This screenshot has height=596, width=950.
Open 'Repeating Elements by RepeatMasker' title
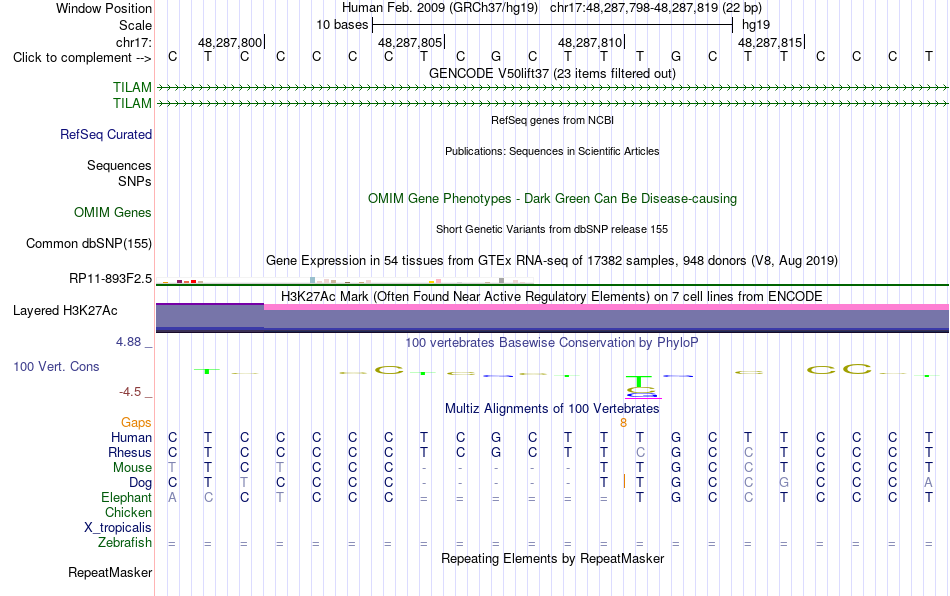coord(552,558)
